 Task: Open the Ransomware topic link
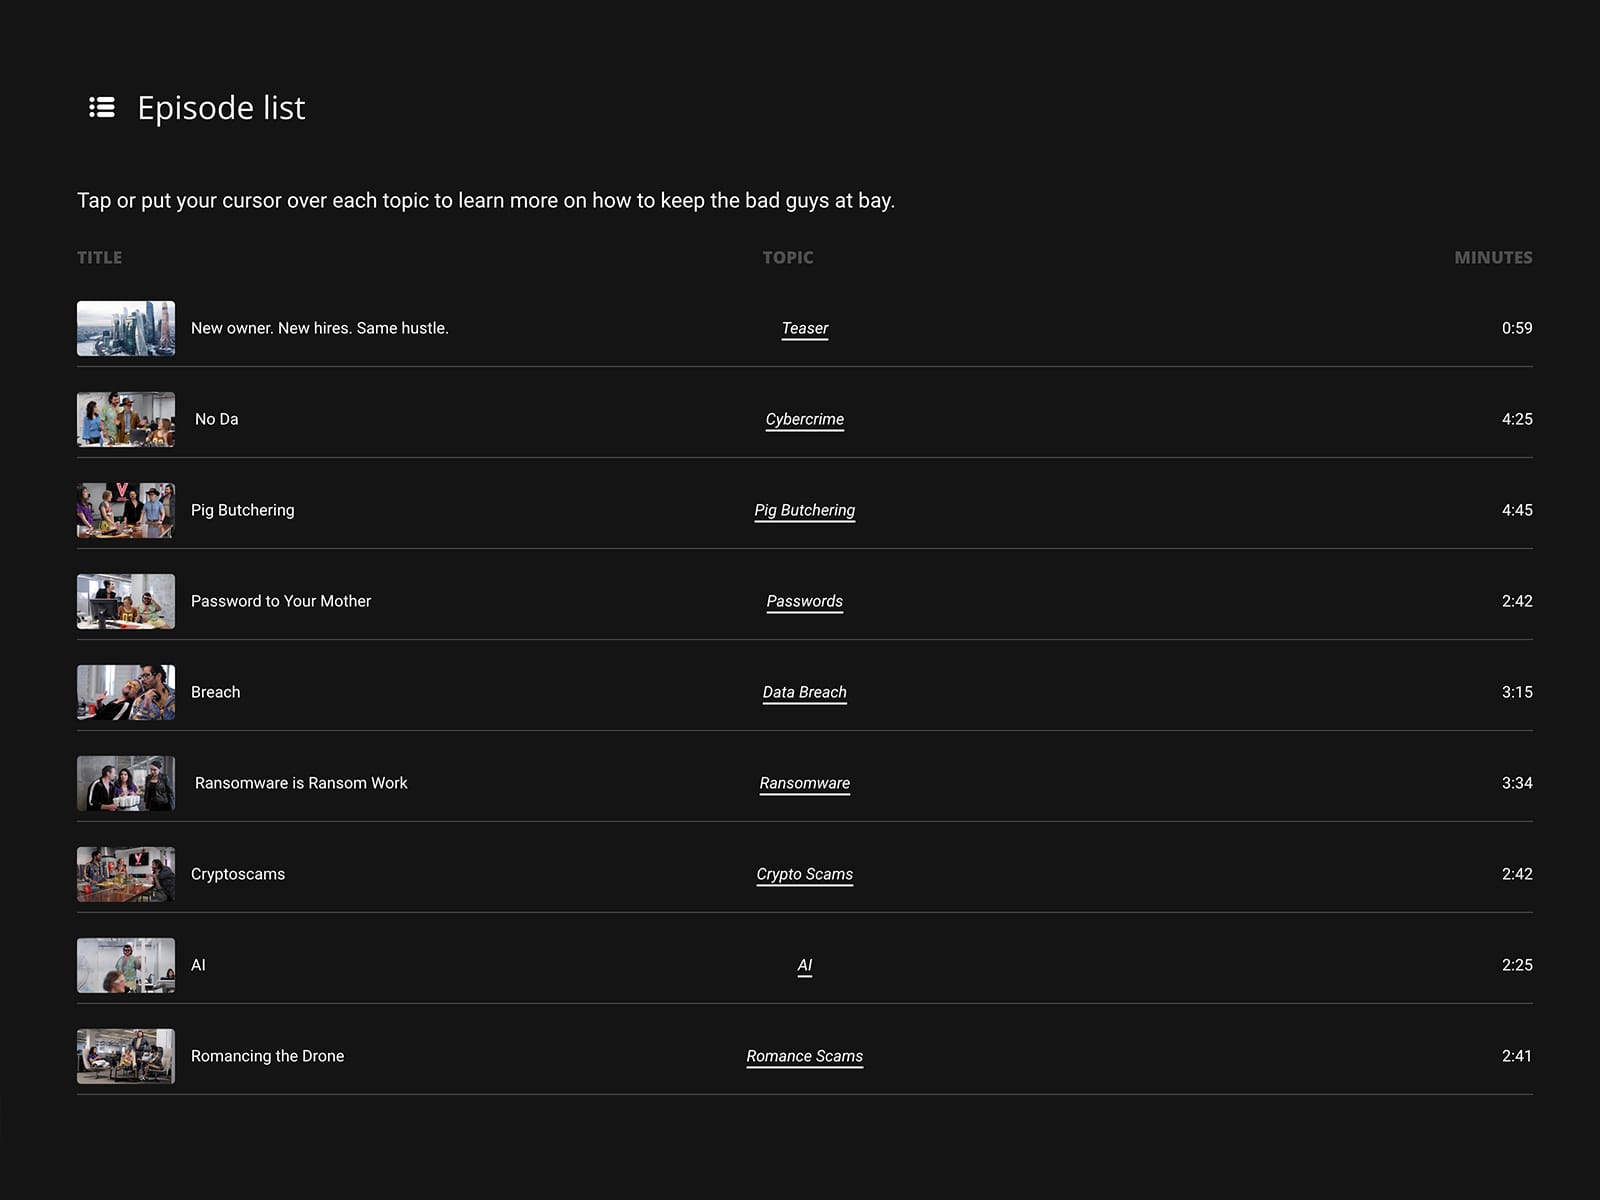point(805,783)
